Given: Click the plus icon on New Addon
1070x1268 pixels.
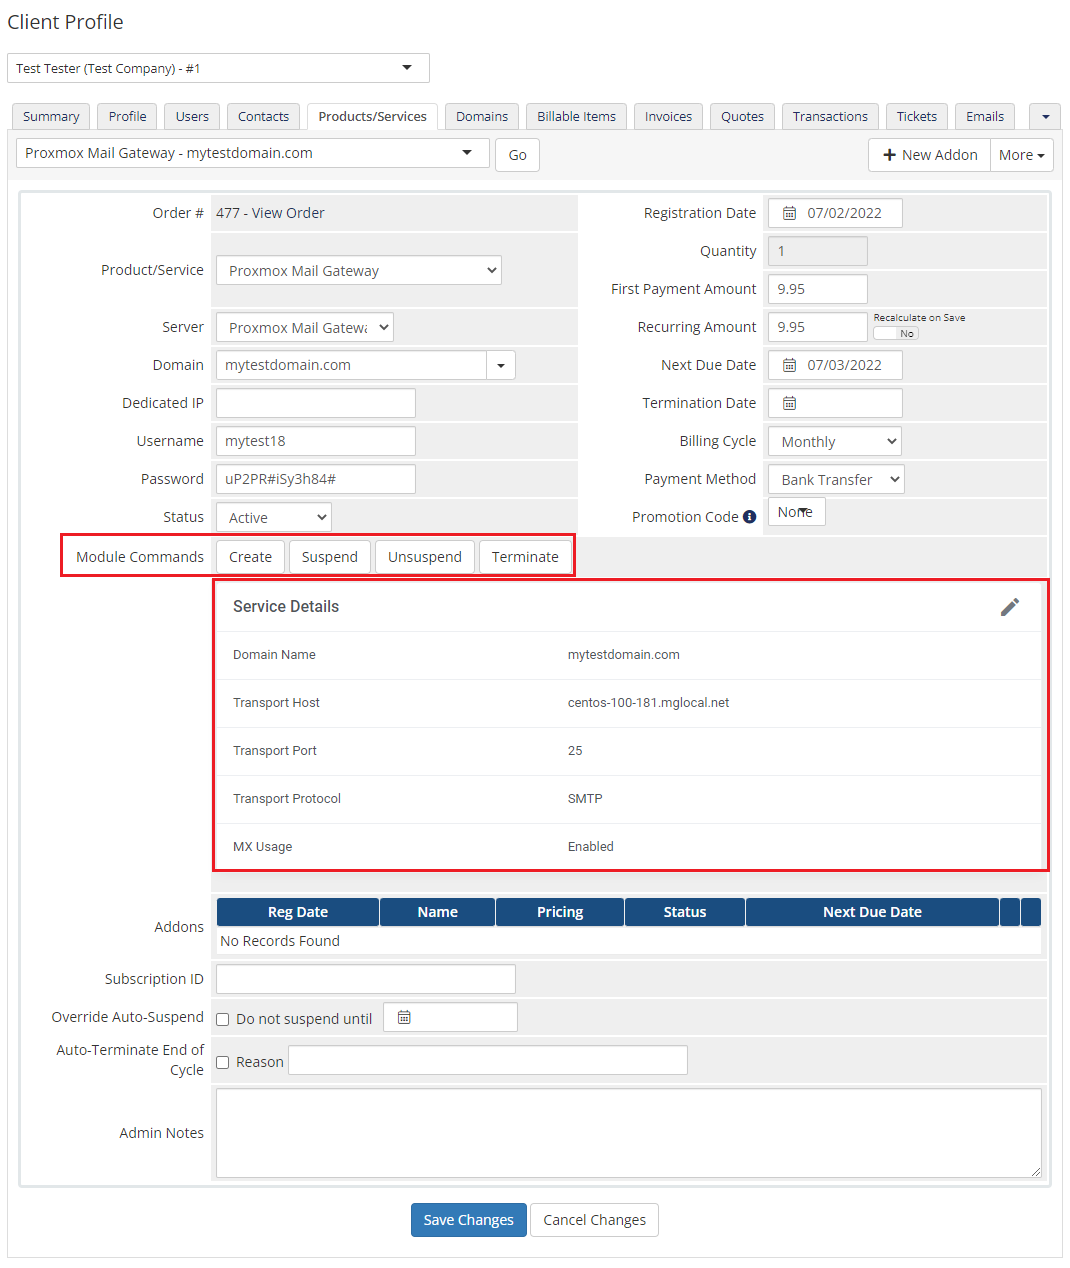Looking at the screenshot, I should click(889, 155).
